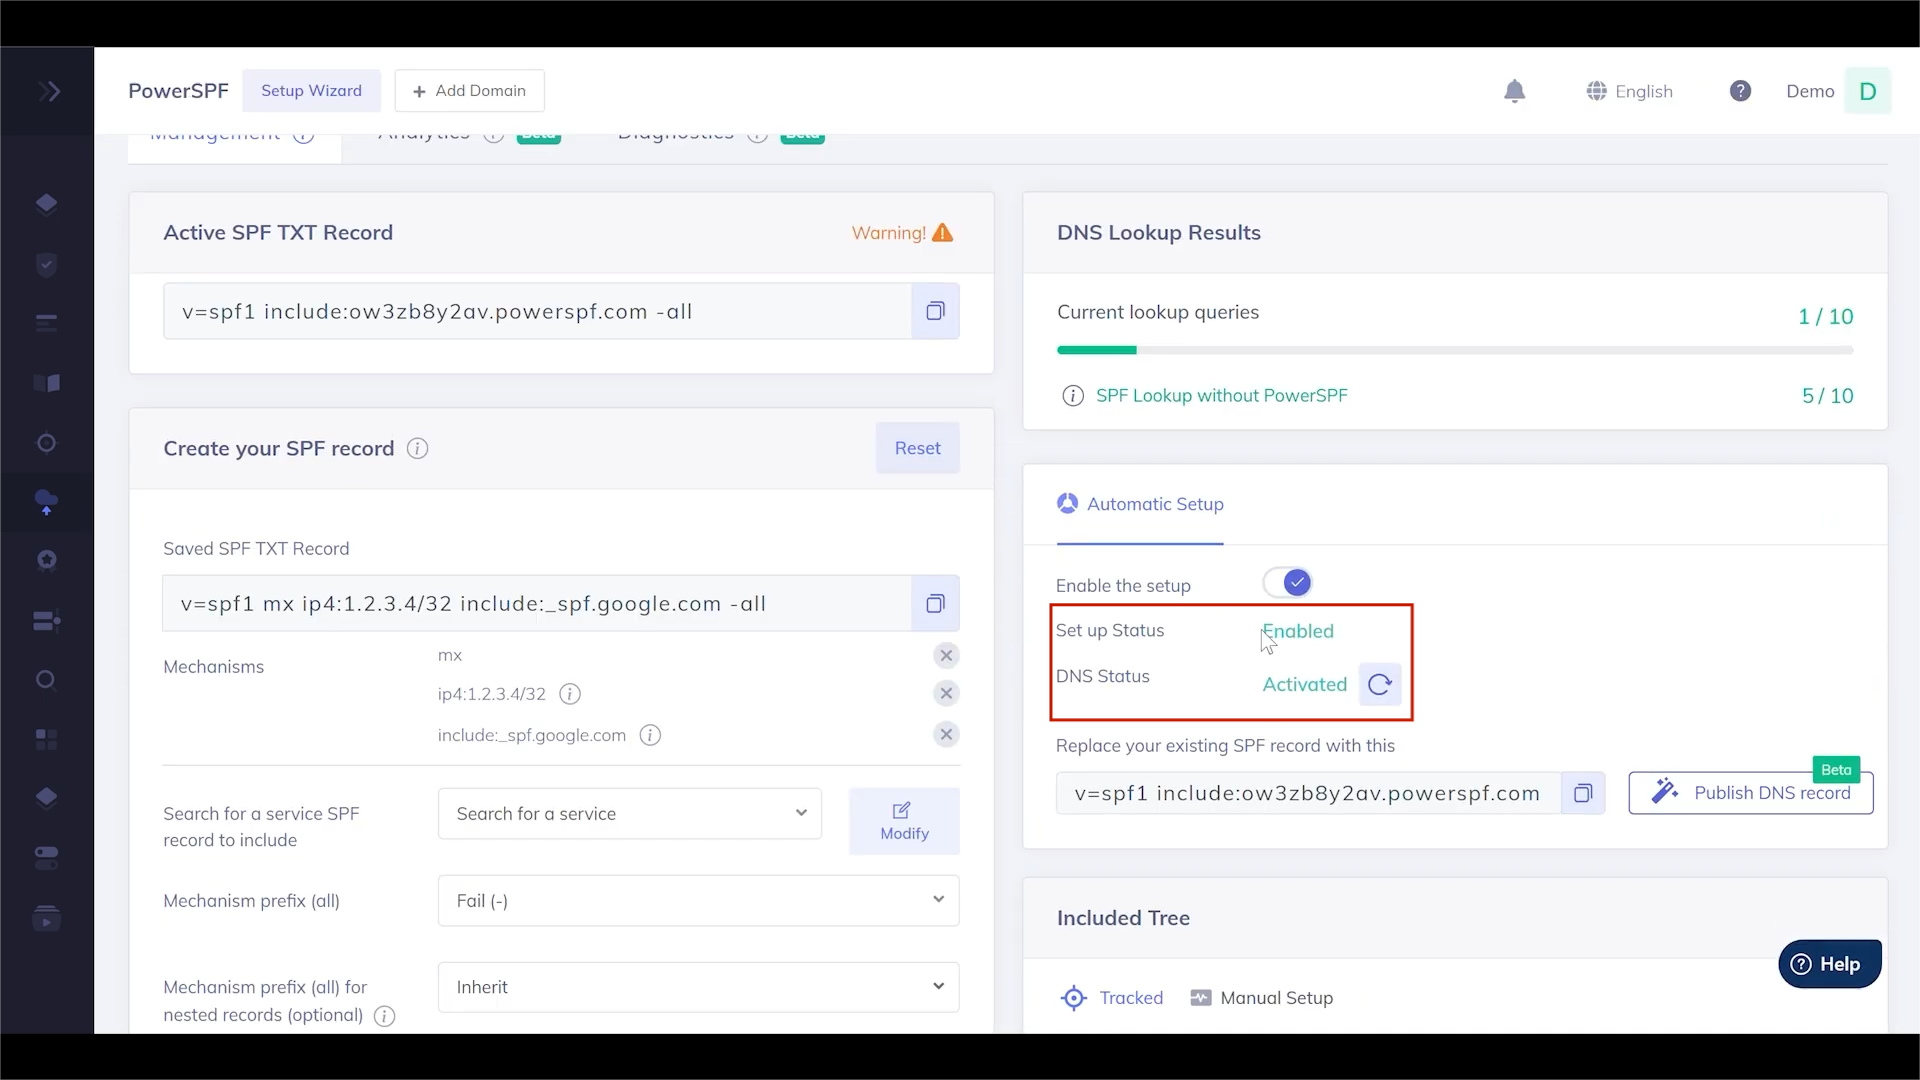Open the Mechanism prefix Fail dropdown
This screenshot has height=1080, width=1920.
pyautogui.click(x=697, y=900)
